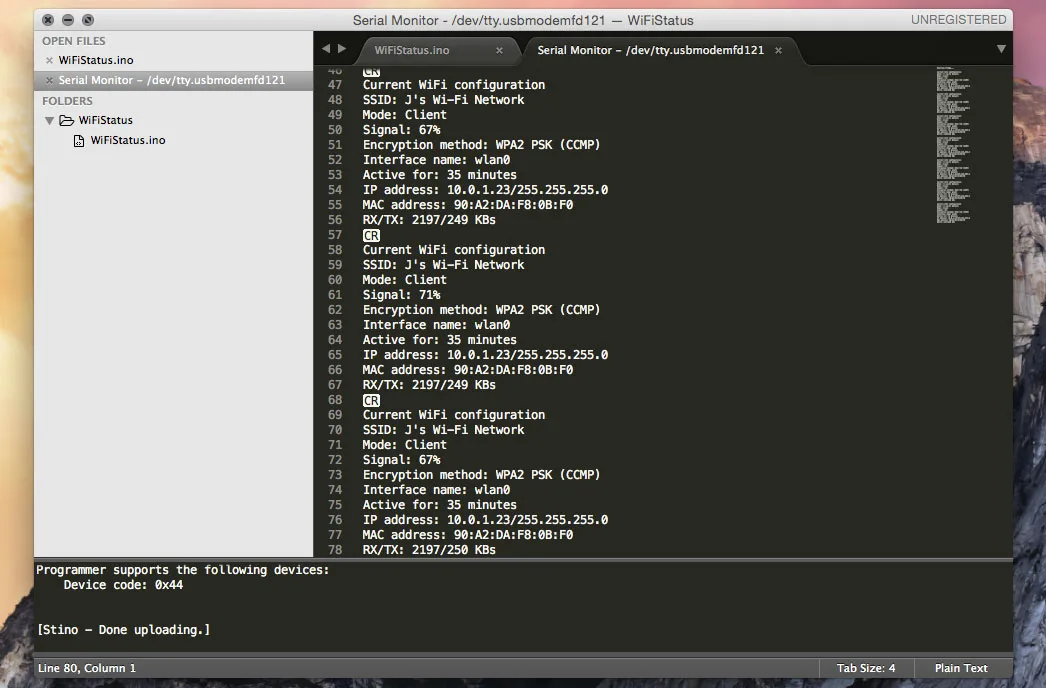Collapse the WiFiStatus folder tree
The width and height of the screenshot is (1046, 688).
point(48,120)
